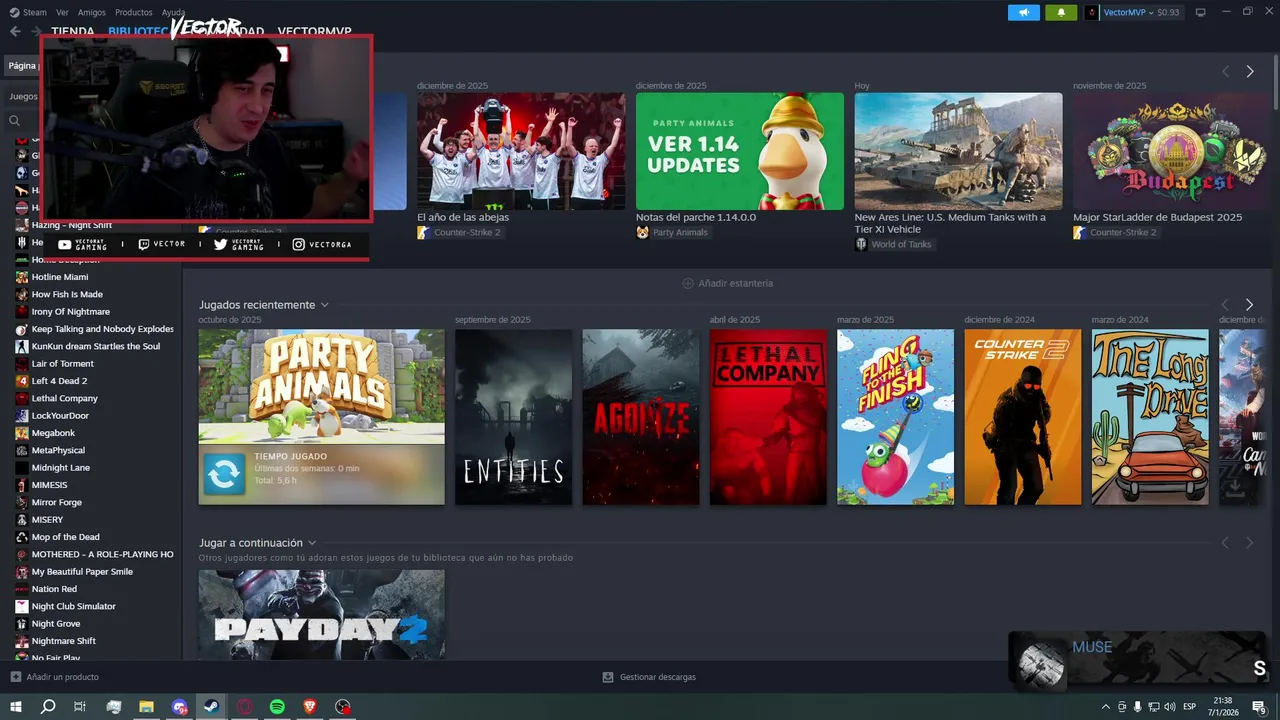This screenshot has height=720, width=1280.
Task: Open the Productos menu
Action: click(x=134, y=12)
